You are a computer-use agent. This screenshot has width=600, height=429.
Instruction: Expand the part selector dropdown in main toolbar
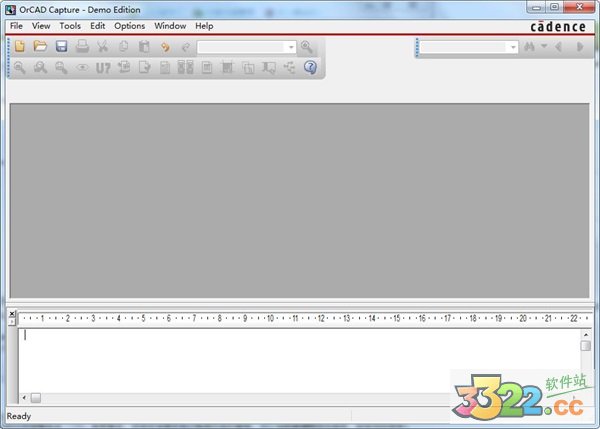(291, 47)
